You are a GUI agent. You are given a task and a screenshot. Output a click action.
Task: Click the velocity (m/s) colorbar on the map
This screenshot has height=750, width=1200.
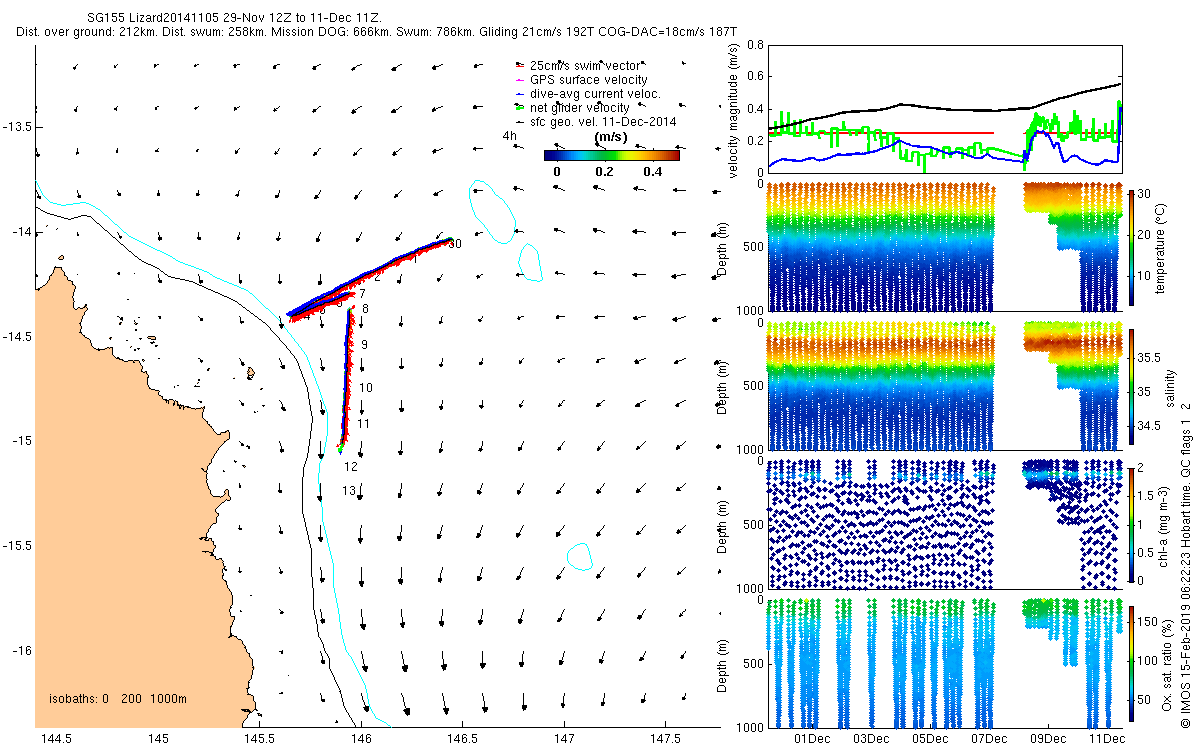(611, 155)
